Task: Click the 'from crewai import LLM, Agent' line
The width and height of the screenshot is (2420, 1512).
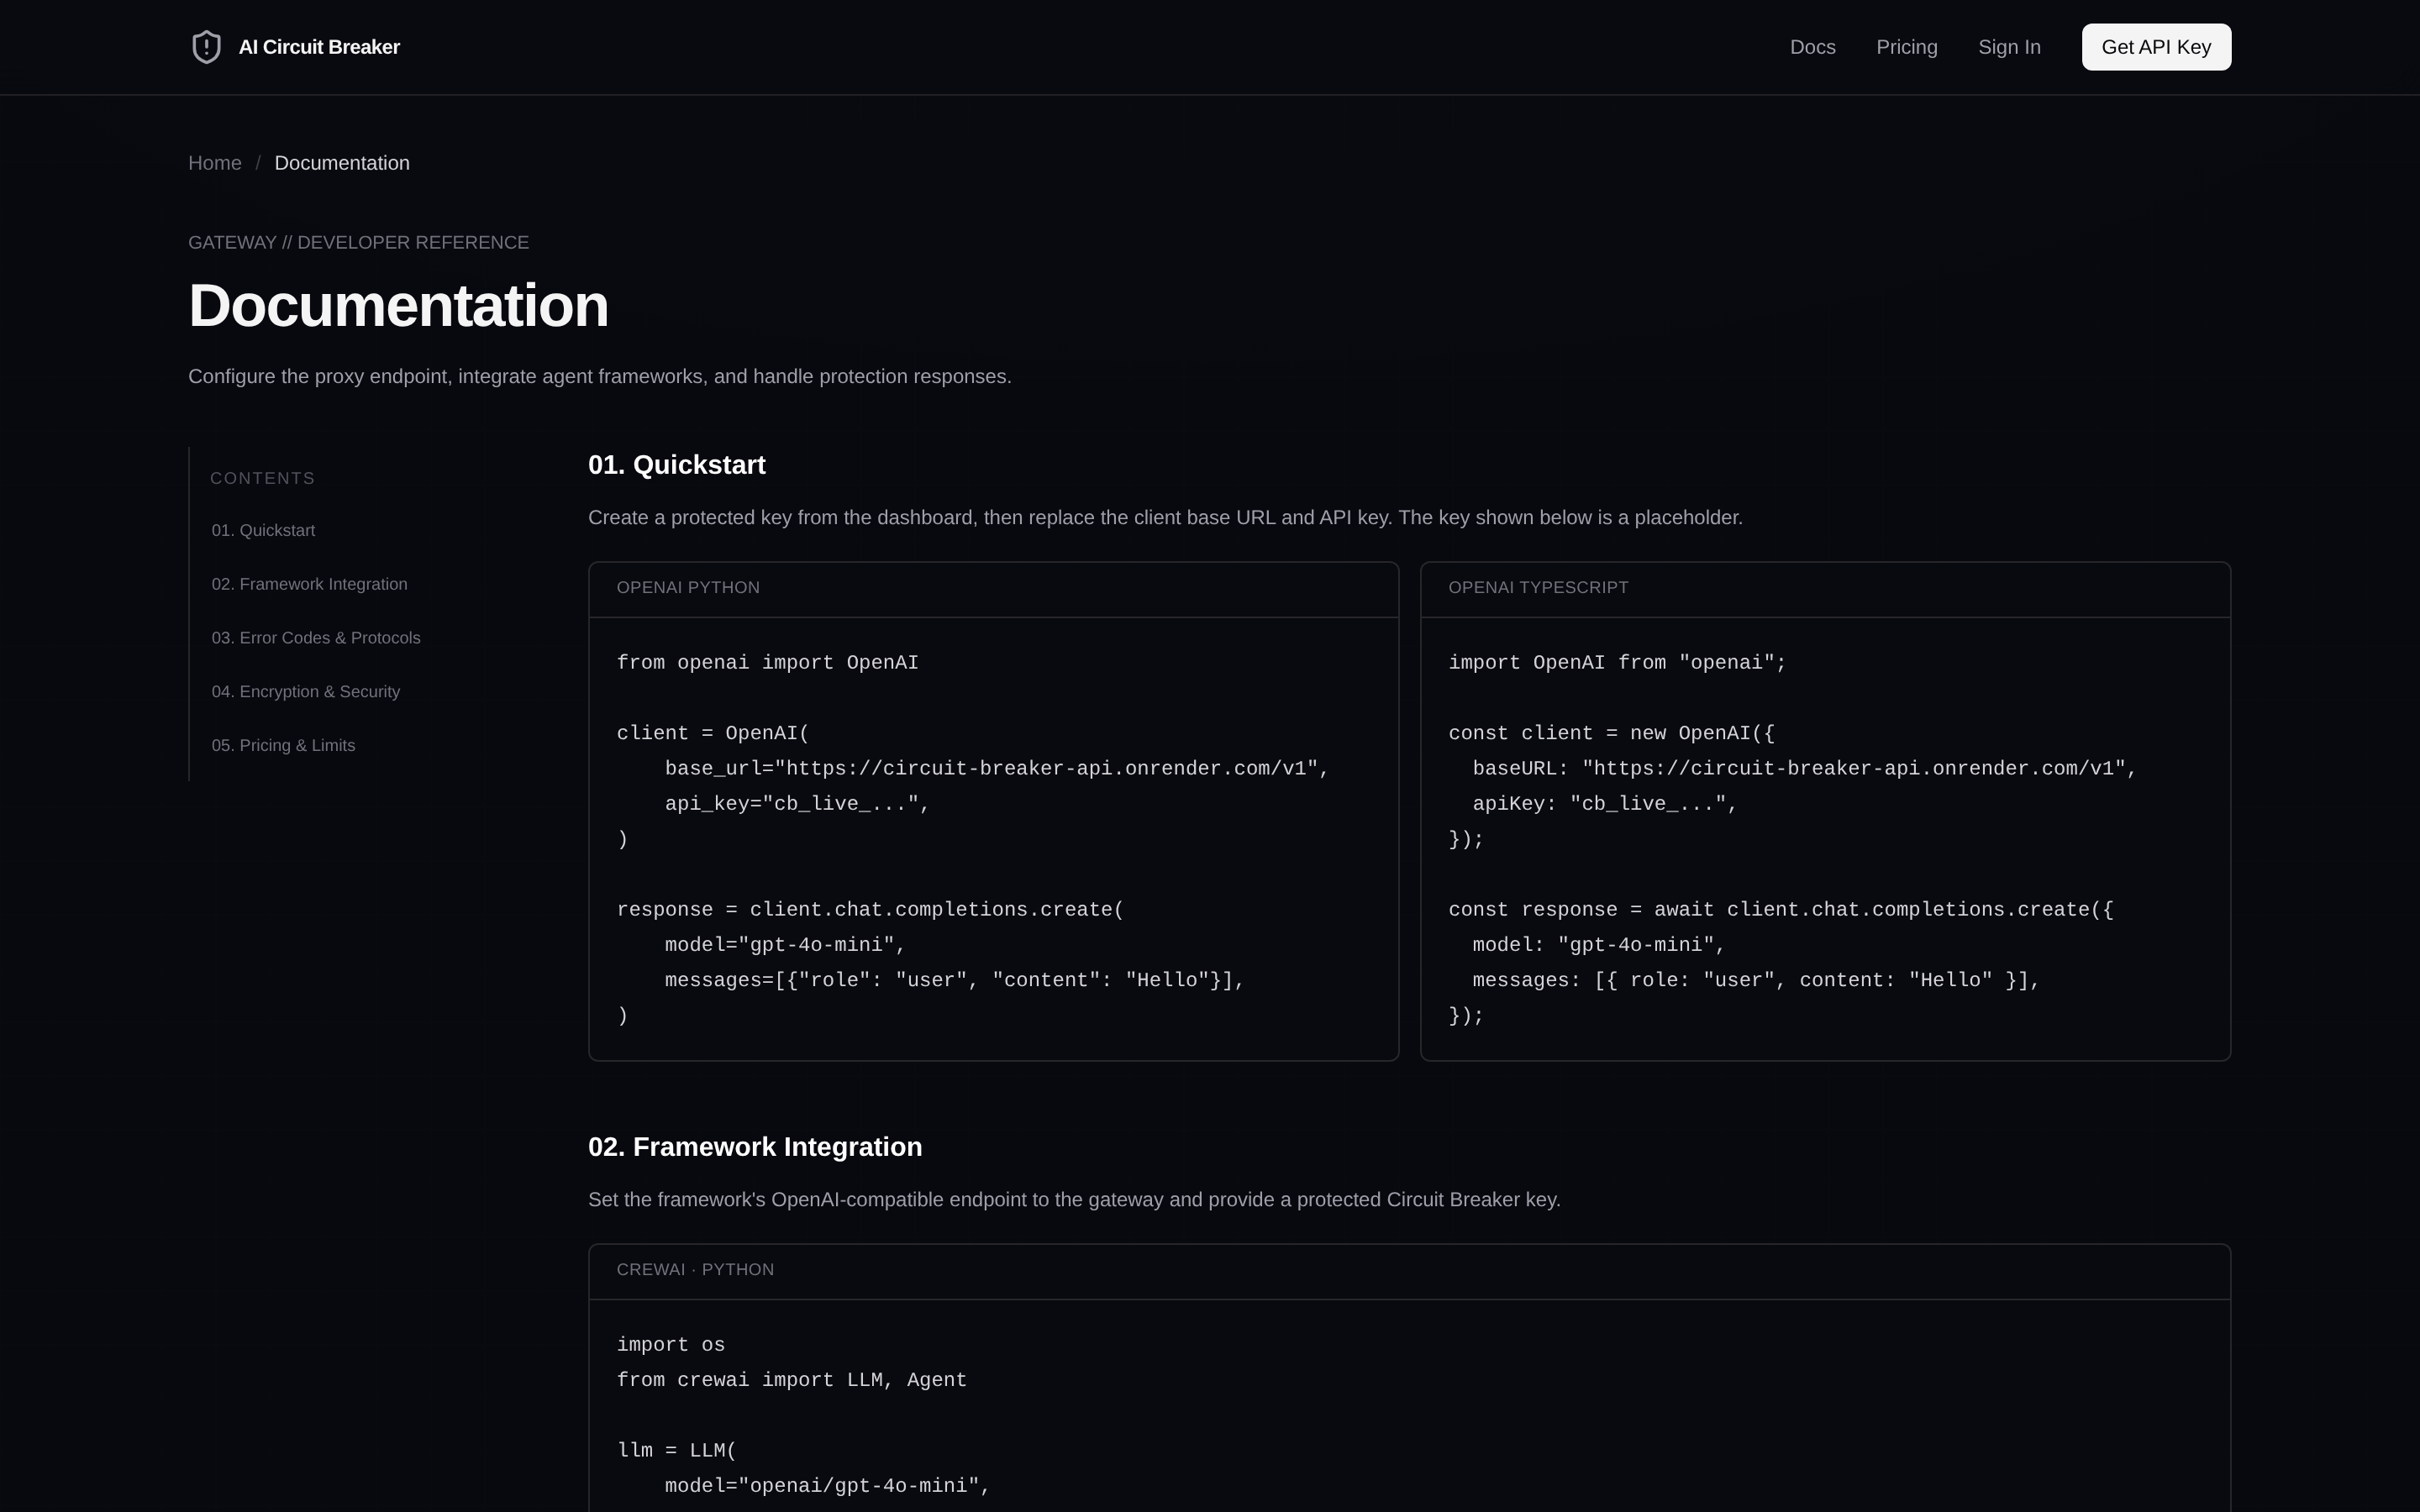Action: 791,1380
